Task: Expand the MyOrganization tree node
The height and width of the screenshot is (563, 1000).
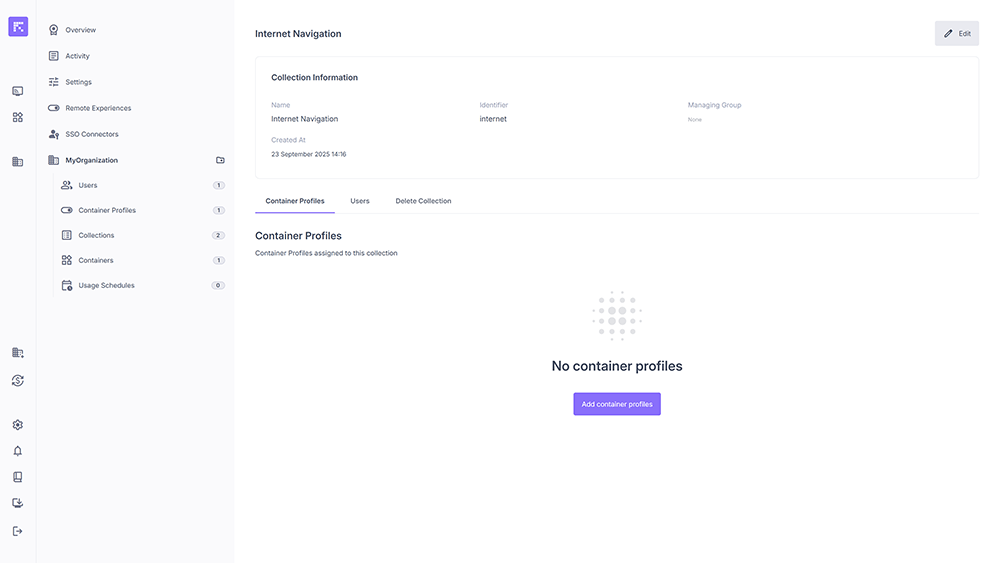Action: click(91, 160)
